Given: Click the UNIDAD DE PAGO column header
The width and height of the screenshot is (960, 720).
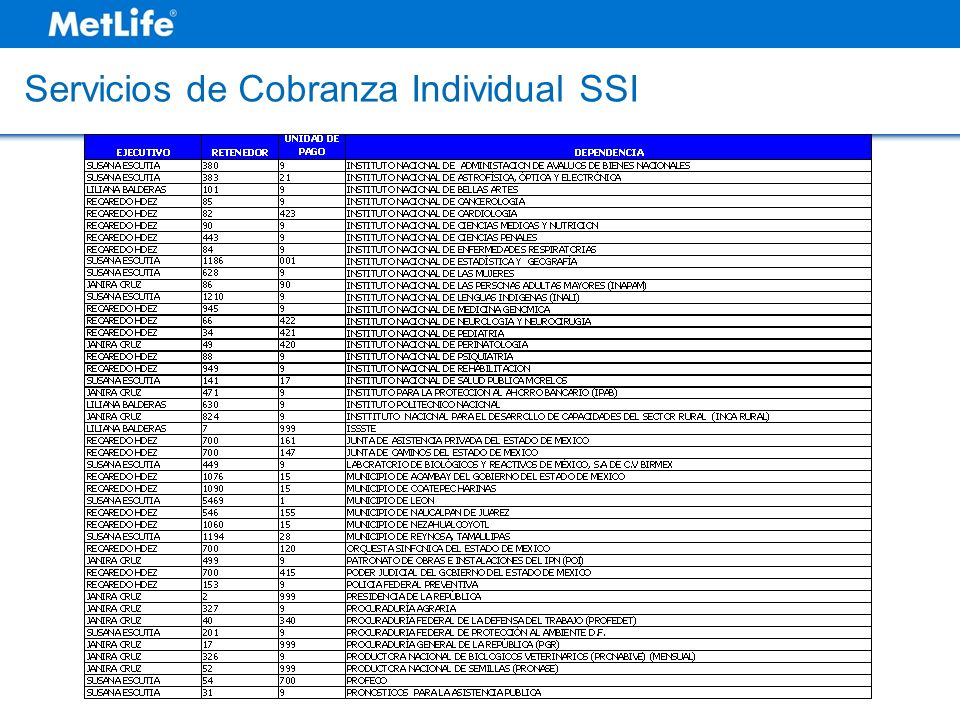Looking at the screenshot, I should pos(312,146).
